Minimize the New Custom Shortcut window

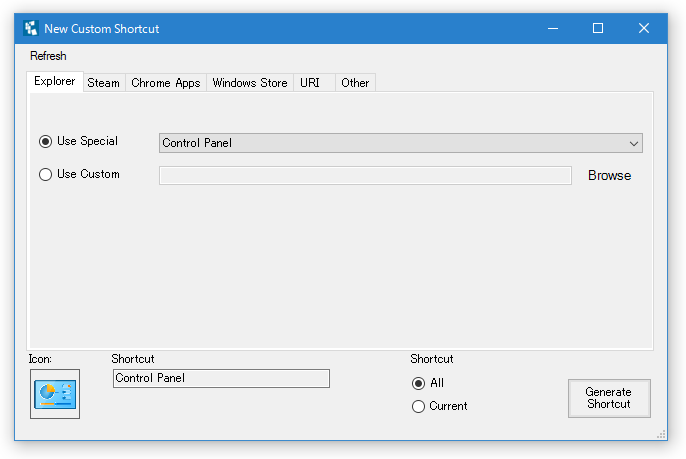click(553, 28)
